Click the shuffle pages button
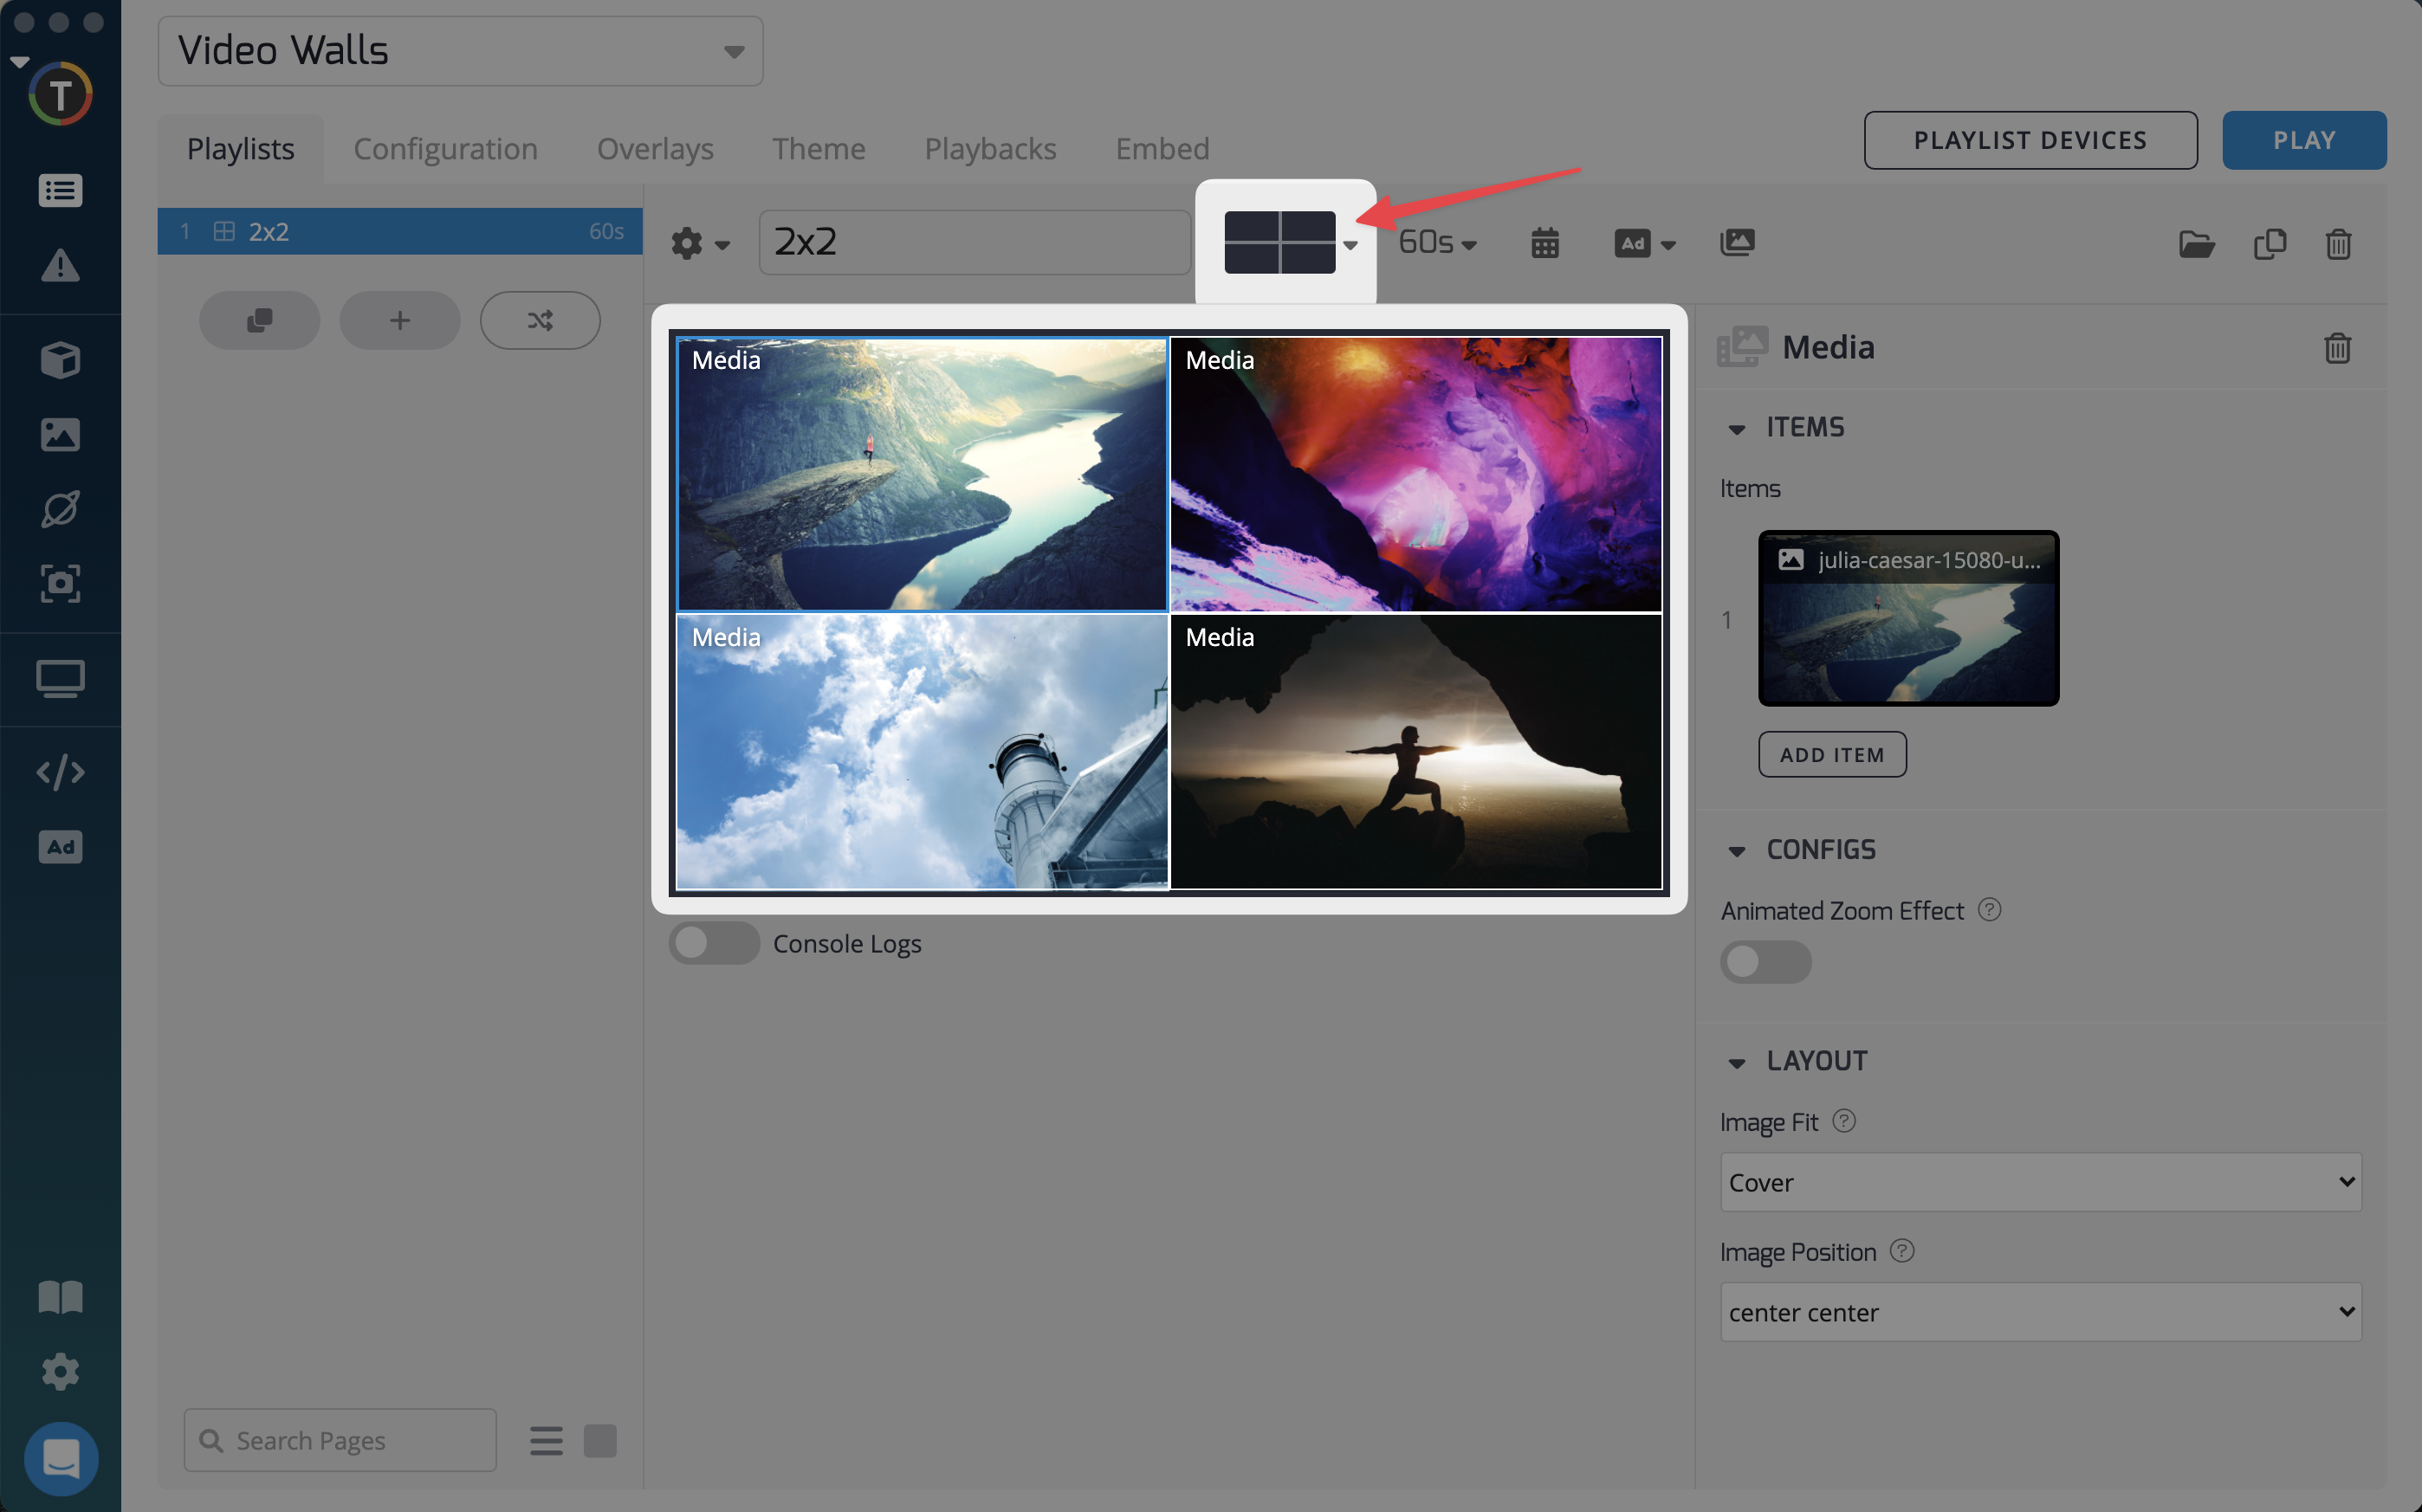 pyautogui.click(x=540, y=320)
